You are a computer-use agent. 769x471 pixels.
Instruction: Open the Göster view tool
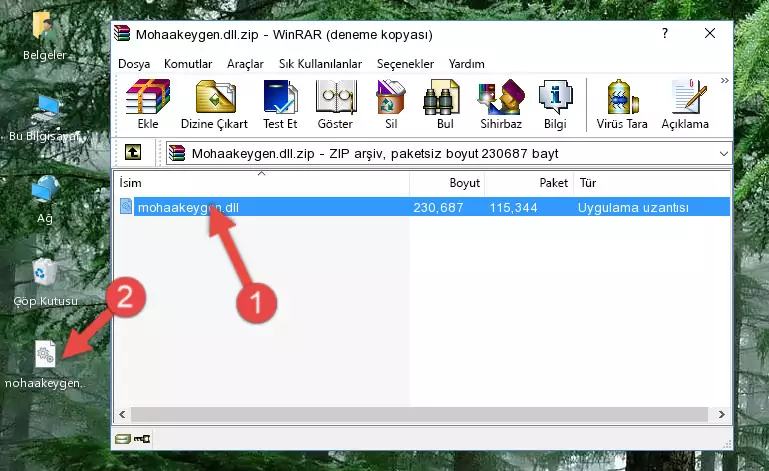(x=335, y=104)
